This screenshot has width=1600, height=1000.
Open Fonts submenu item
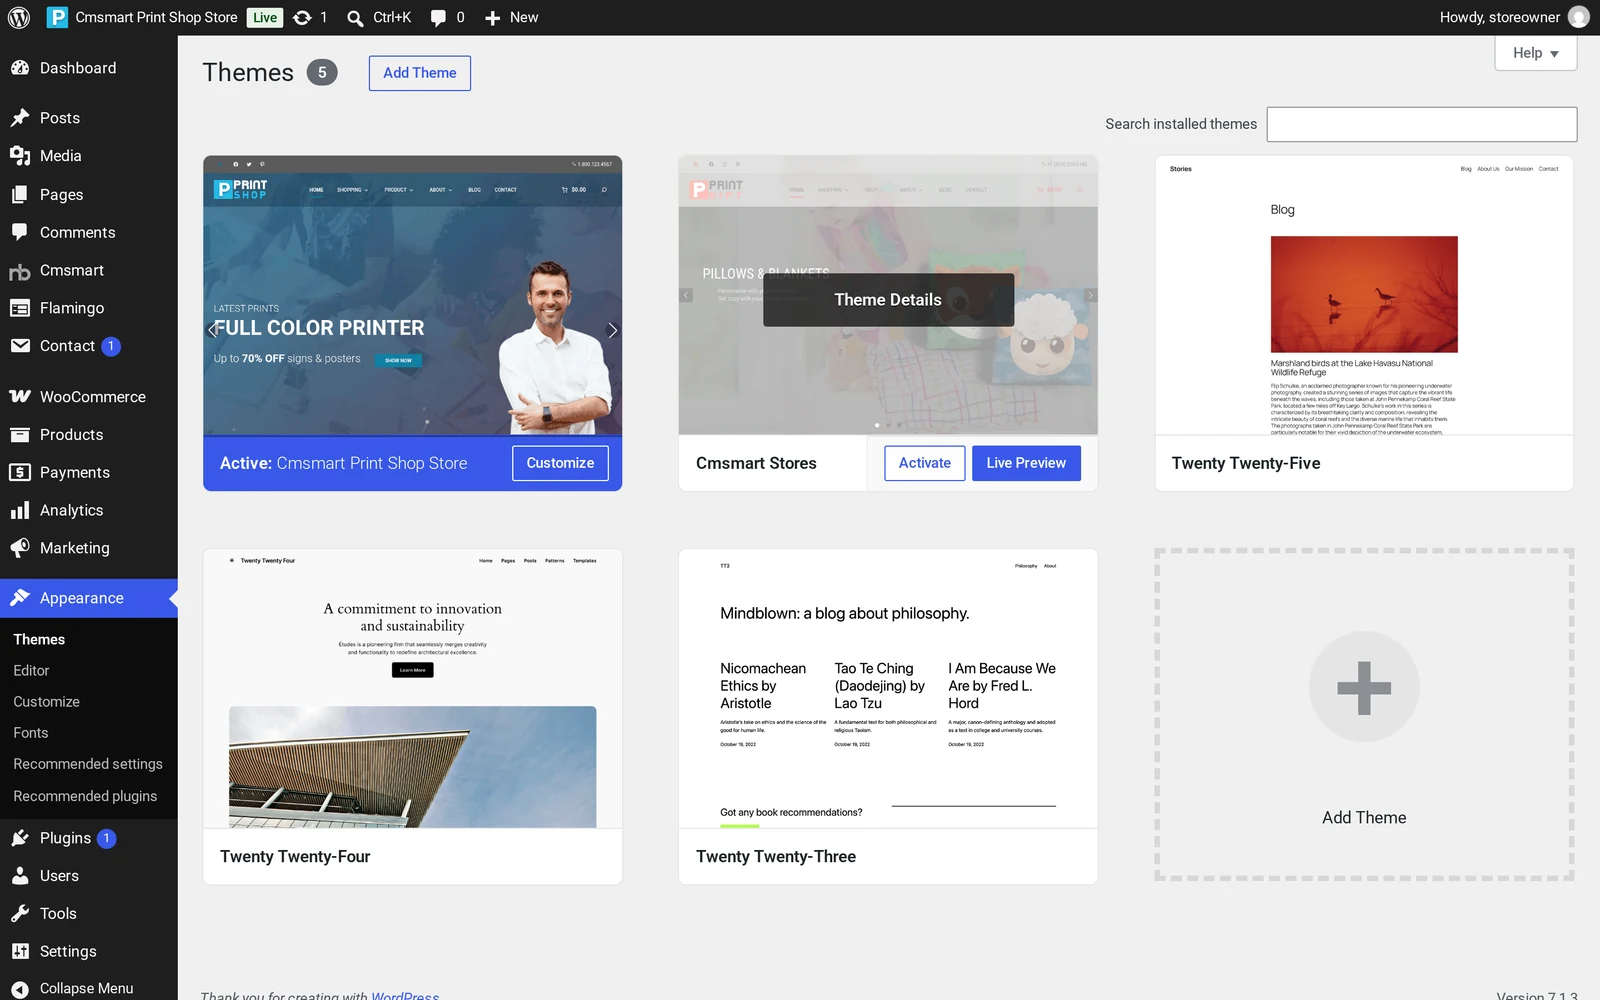click(31, 733)
